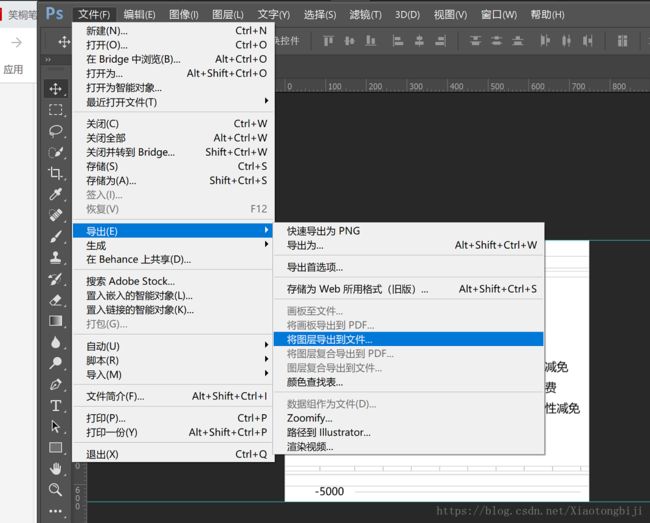Choose 颜色查找表... entry
The width and height of the screenshot is (650, 523).
click(x=408, y=382)
